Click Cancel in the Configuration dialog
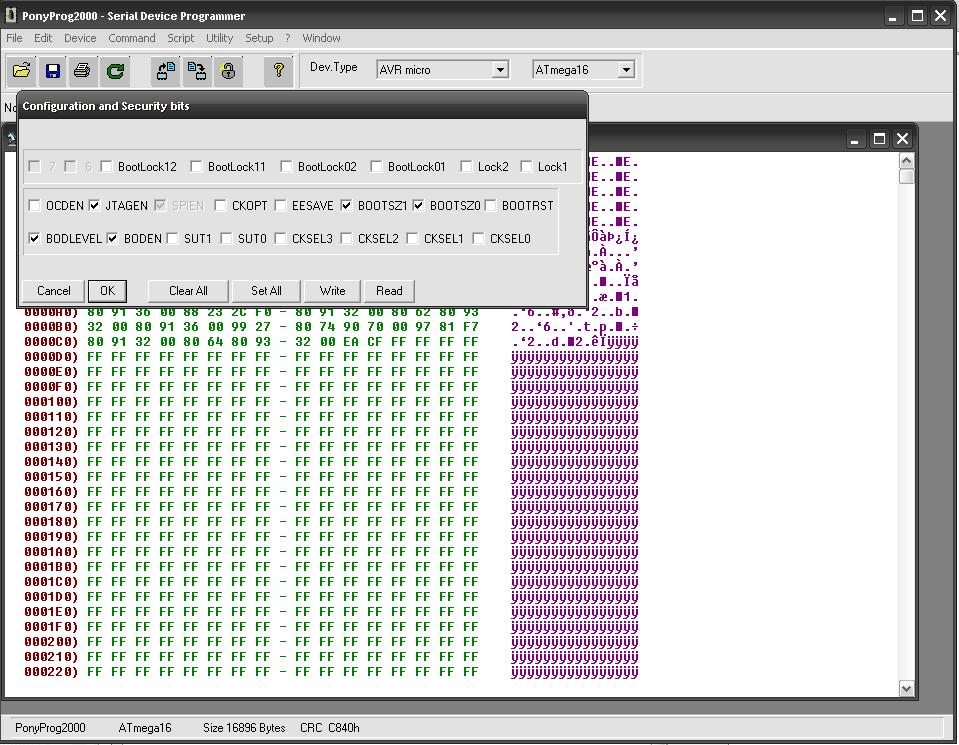The height and width of the screenshot is (745, 959). tap(53, 291)
